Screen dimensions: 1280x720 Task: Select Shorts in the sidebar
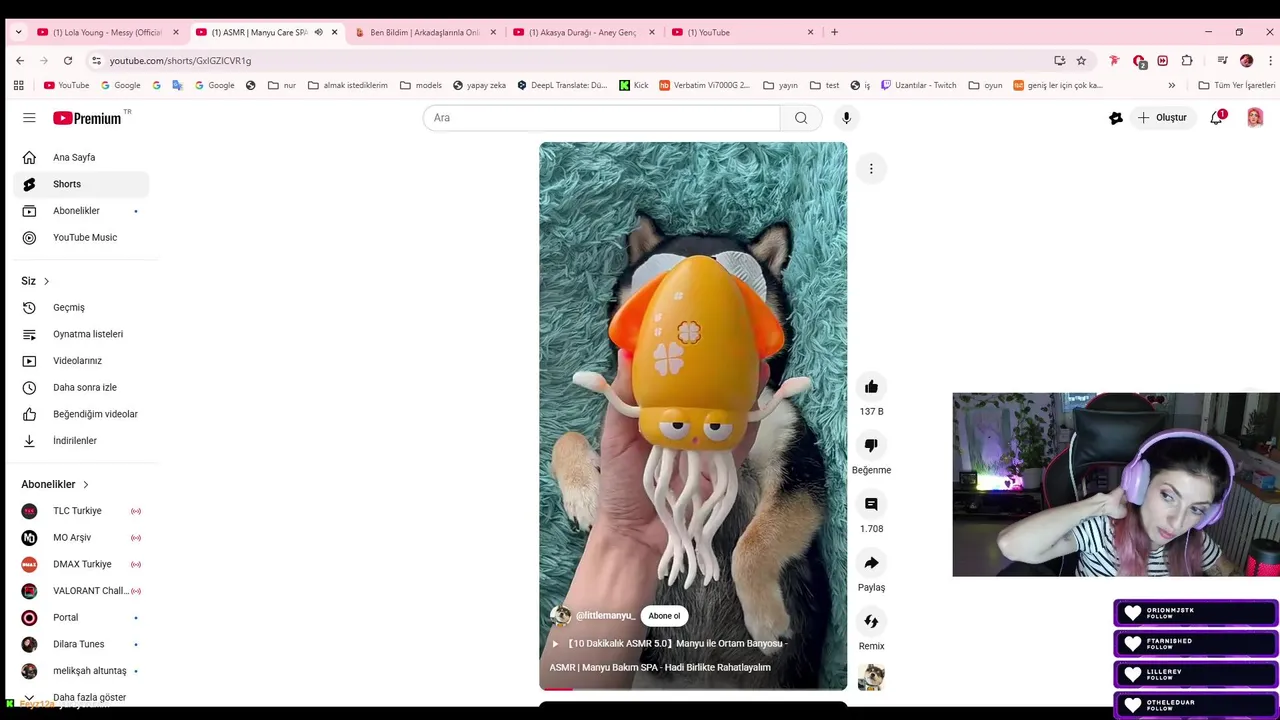(81, 184)
